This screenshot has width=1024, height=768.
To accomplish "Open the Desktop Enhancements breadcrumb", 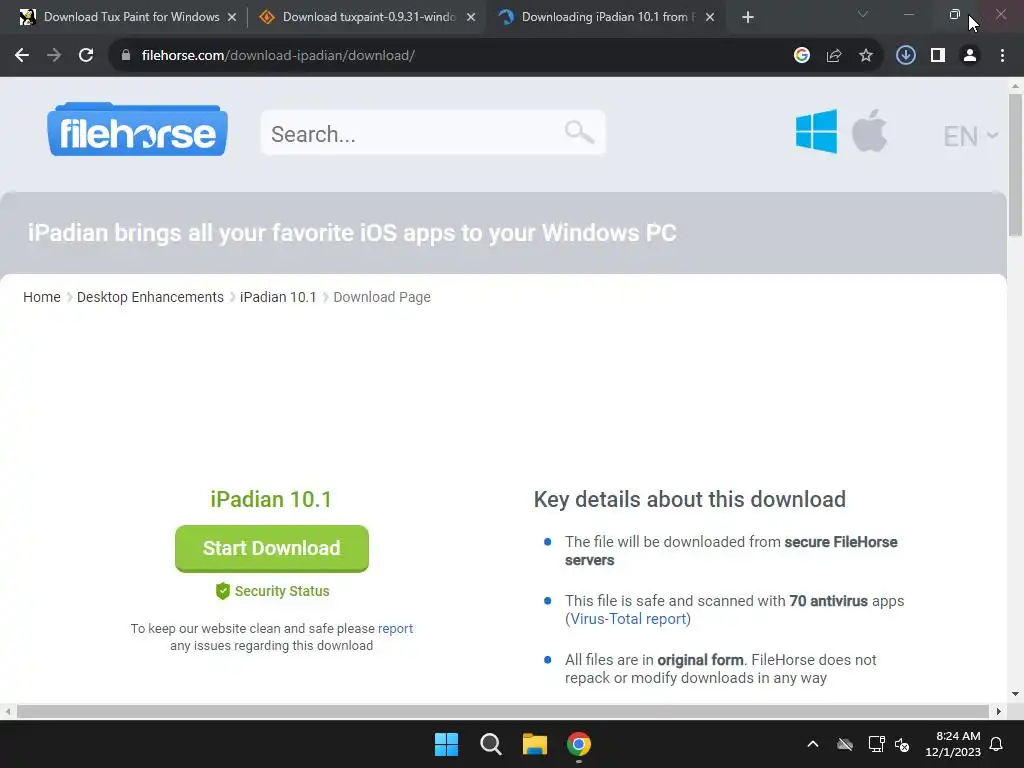I will click(x=150, y=297).
